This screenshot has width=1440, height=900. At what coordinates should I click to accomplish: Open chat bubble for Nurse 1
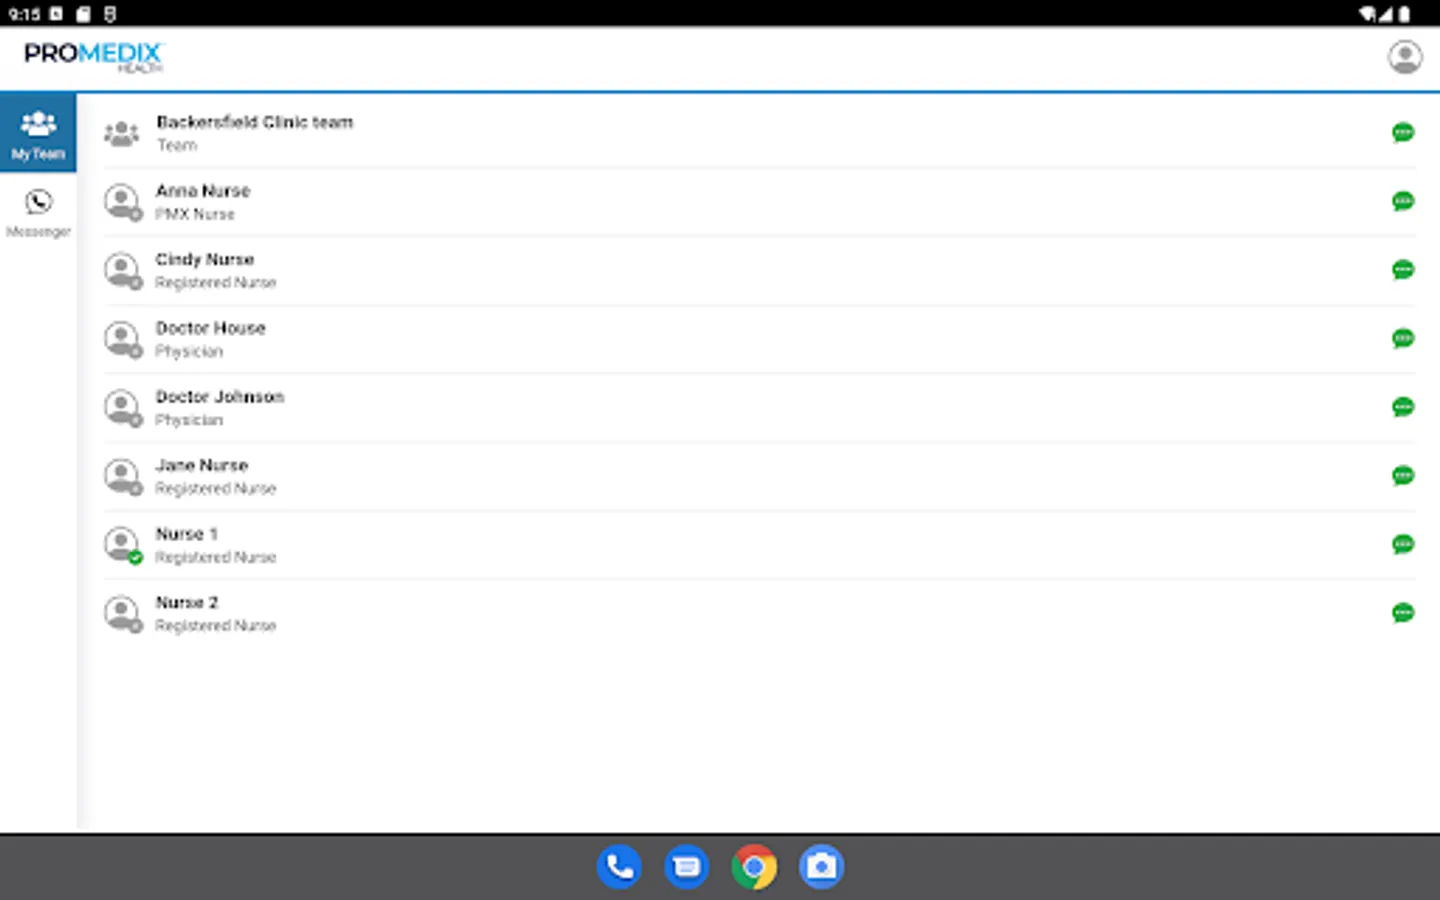point(1403,545)
